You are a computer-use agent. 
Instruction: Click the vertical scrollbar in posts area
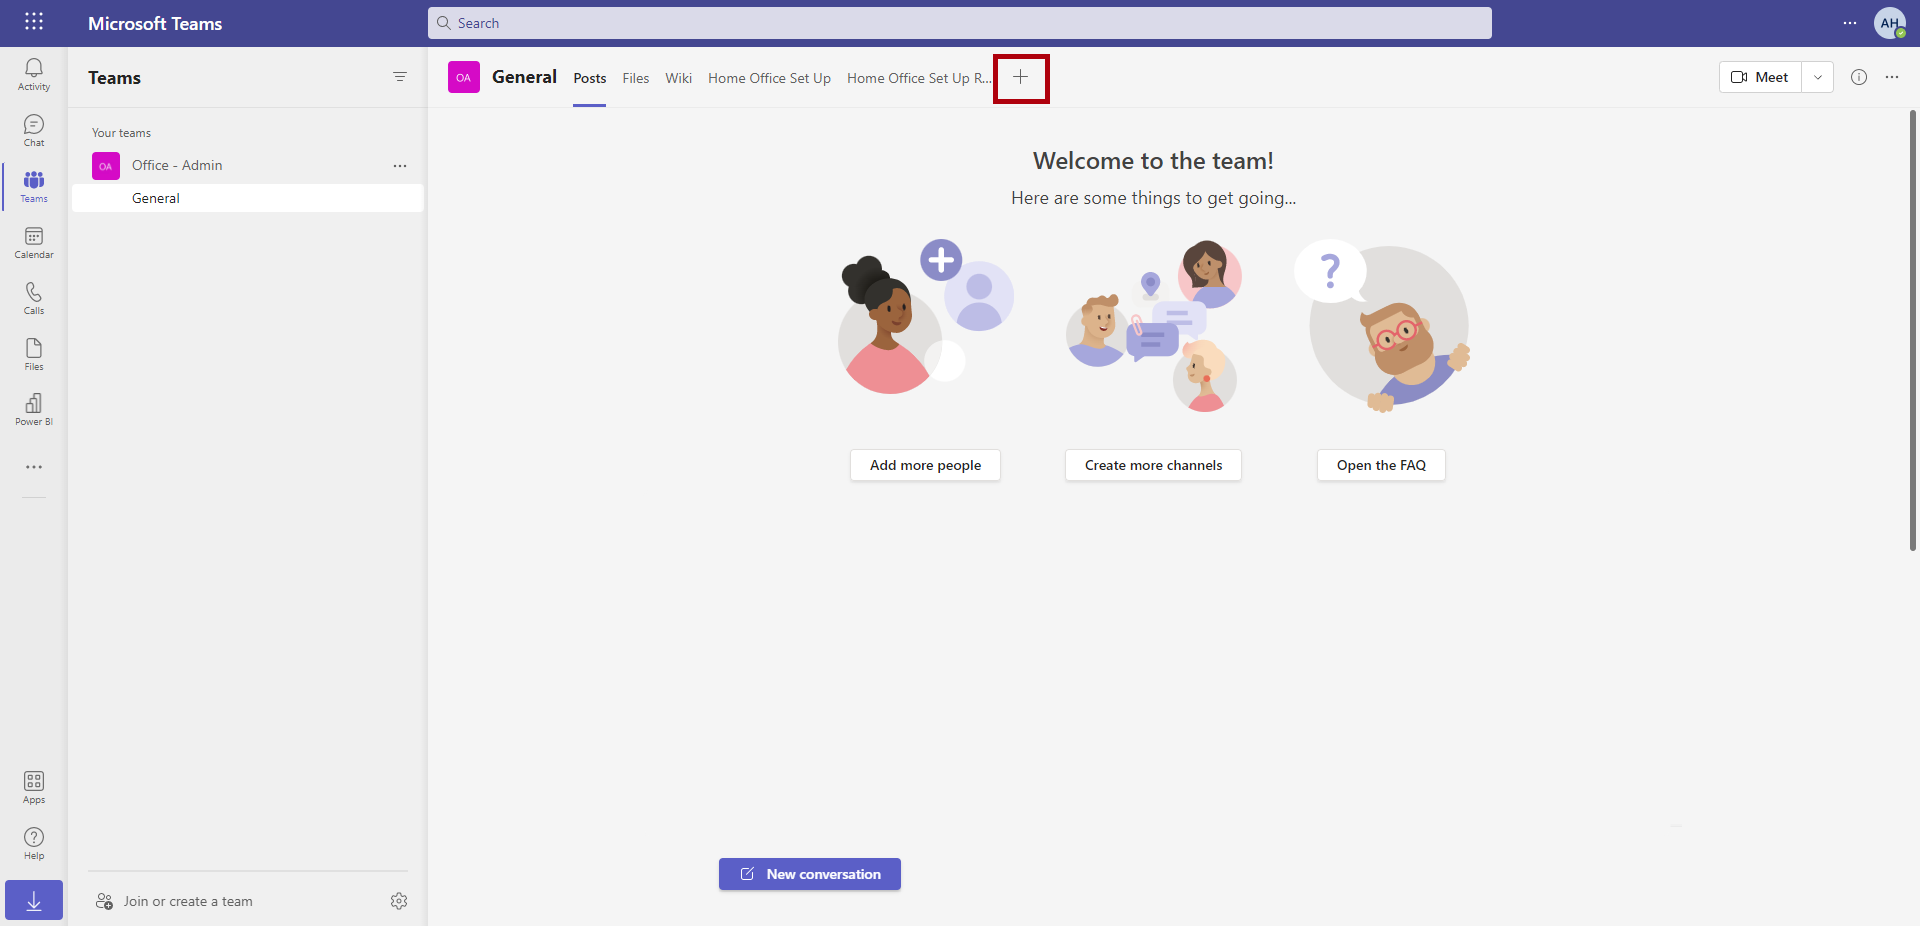click(1913, 330)
